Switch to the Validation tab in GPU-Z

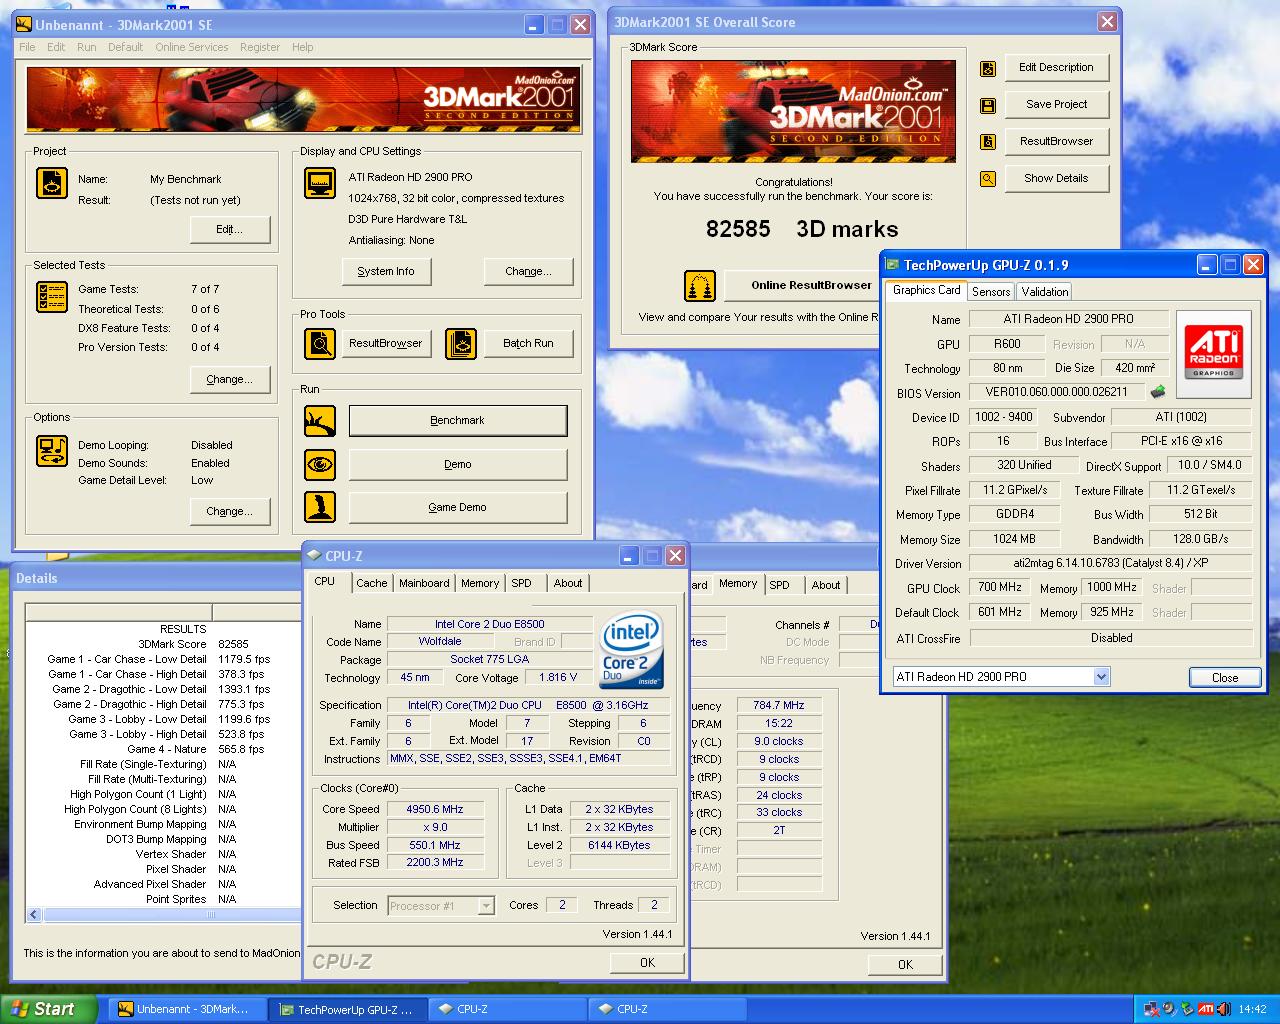[1045, 292]
